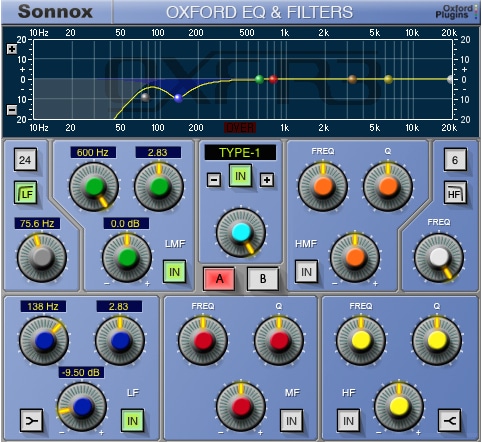Click the 0.0 dB gain value field
482x442 pixels.
[x=126, y=223]
